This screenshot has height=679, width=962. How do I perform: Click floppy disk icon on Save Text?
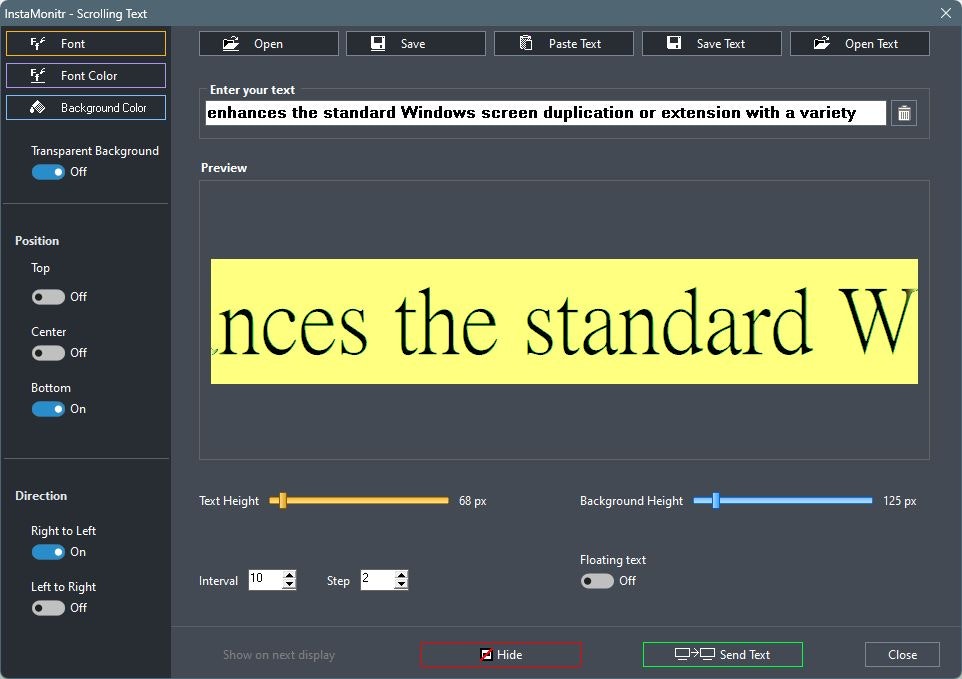click(674, 43)
